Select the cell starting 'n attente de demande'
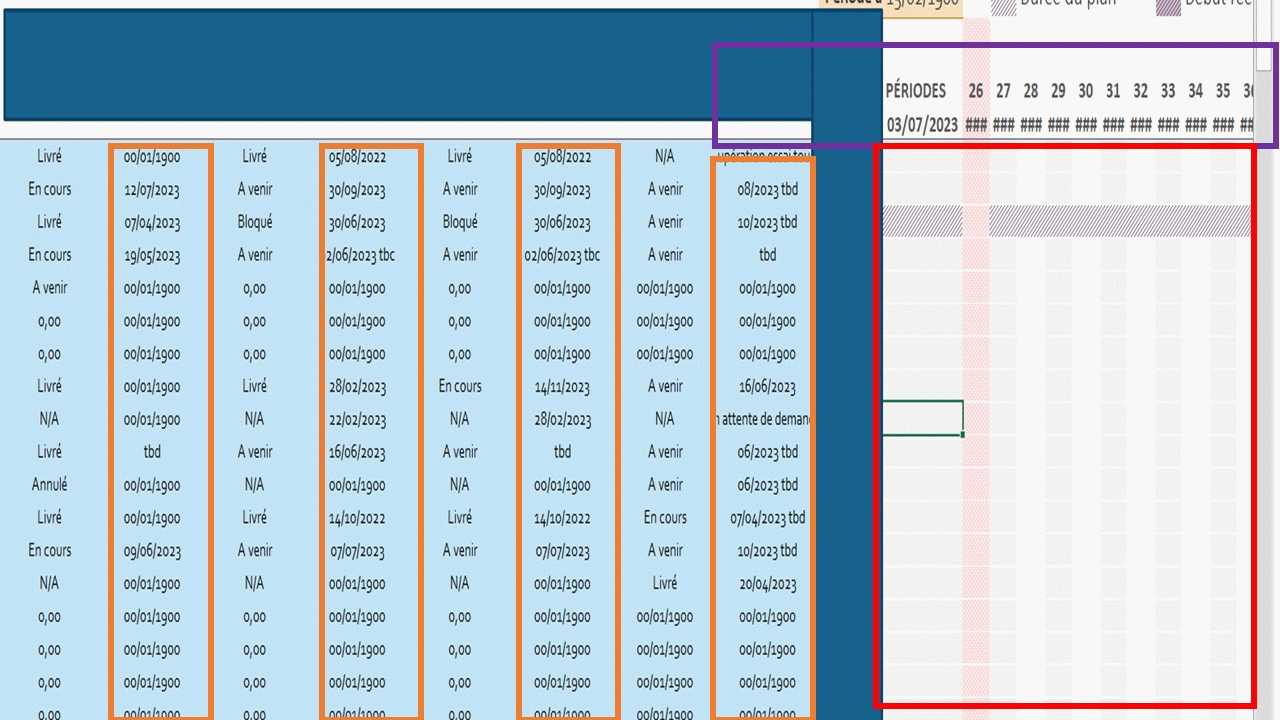The width and height of the screenshot is (1280, 720). [763, 420]
